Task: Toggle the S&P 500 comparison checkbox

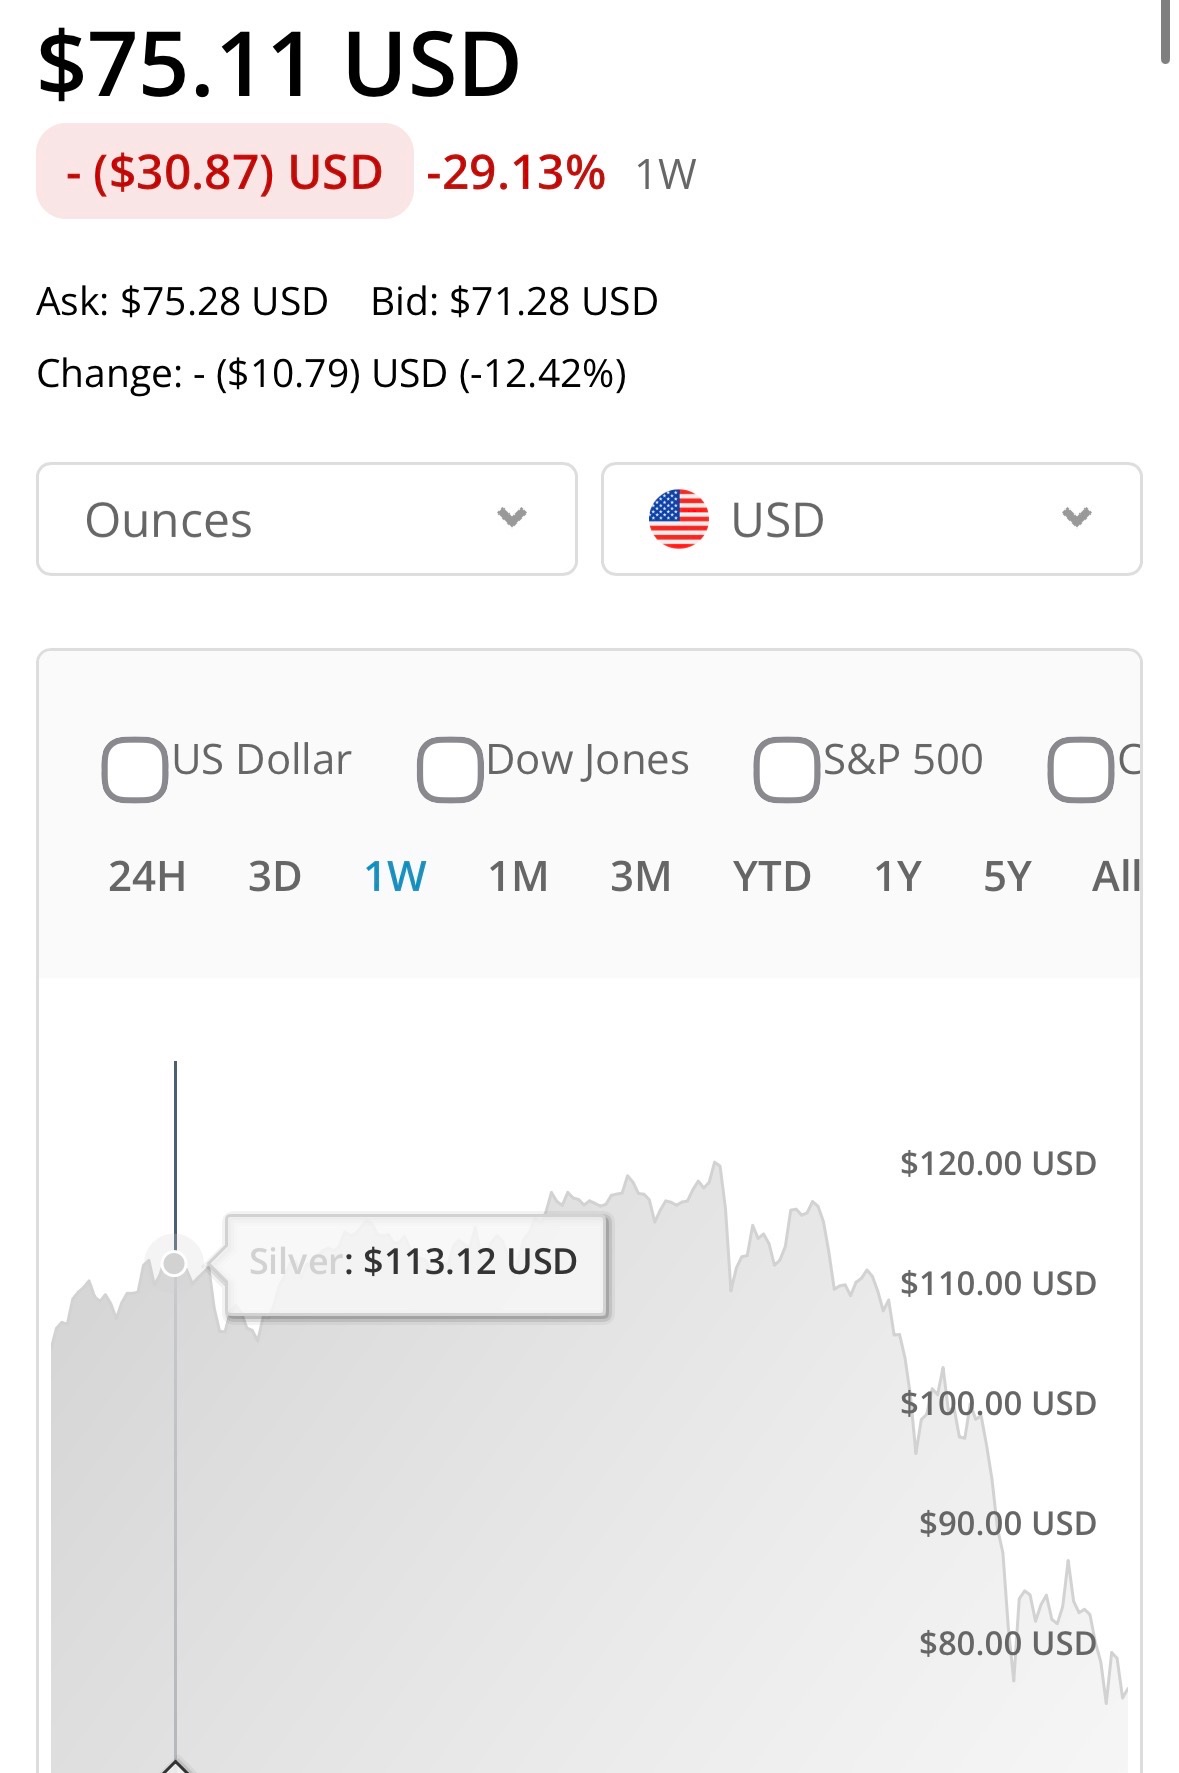Action: pyautogui.click(x=786, y=769)
